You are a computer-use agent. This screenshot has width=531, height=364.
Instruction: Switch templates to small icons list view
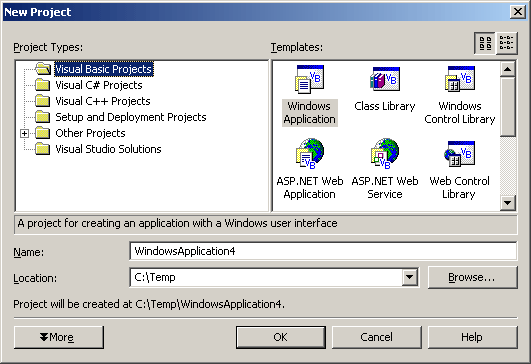[507, 43]
